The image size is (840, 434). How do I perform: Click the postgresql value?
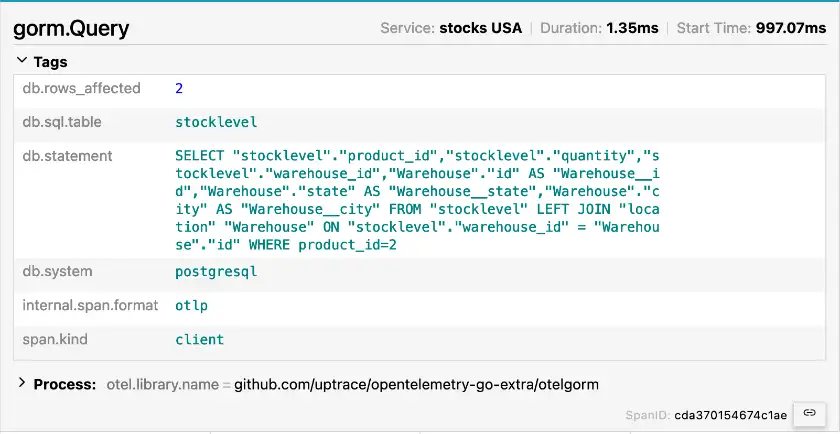pos(216,271)
